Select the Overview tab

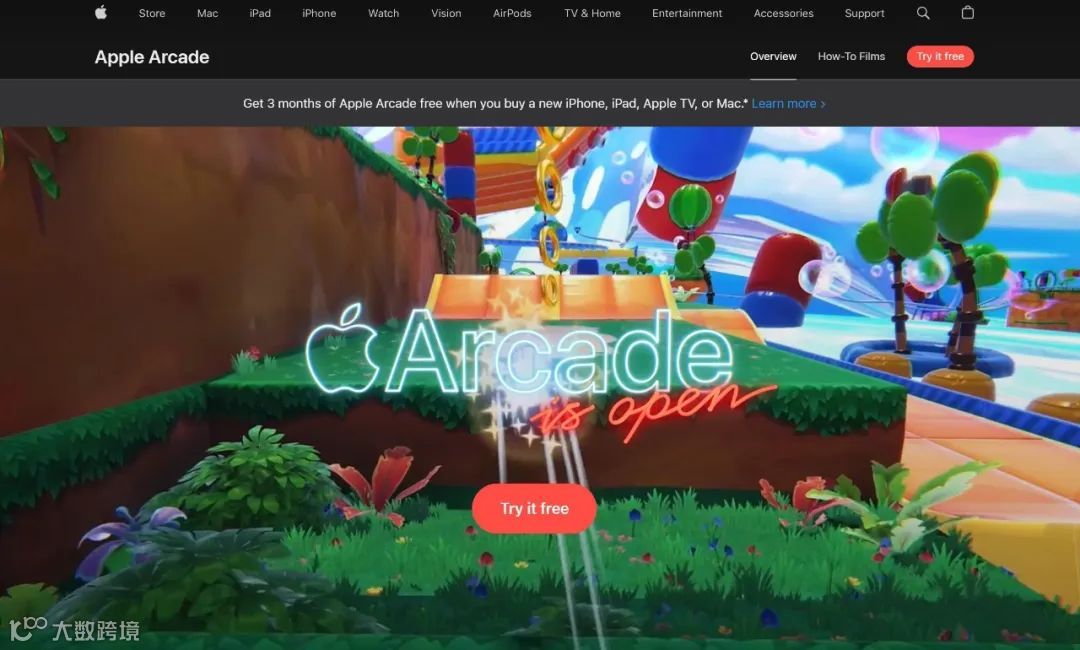[773, 56]
